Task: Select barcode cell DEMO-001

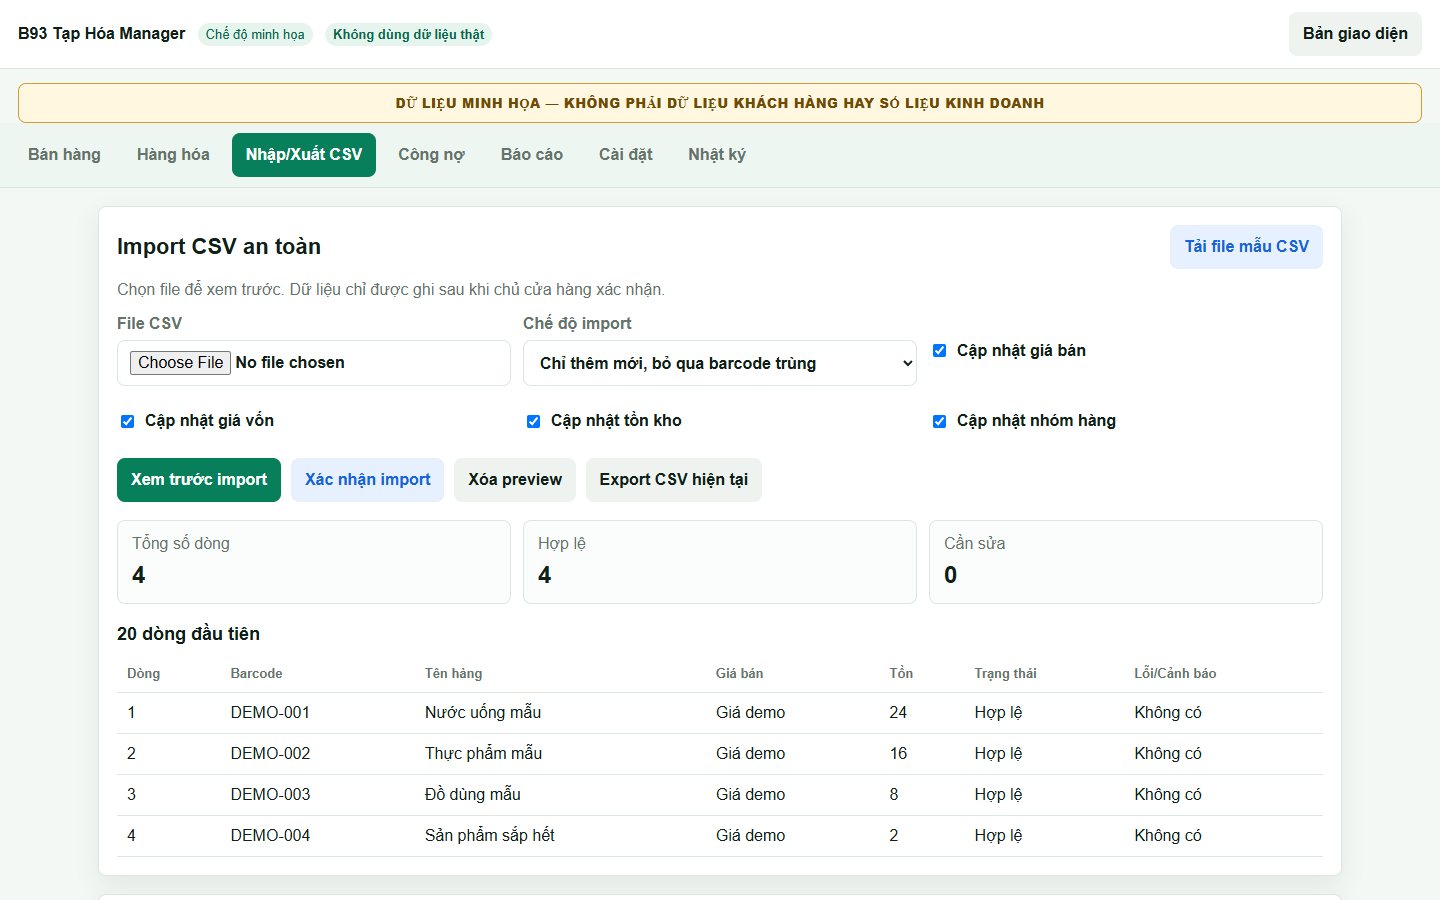Action: 270,713
